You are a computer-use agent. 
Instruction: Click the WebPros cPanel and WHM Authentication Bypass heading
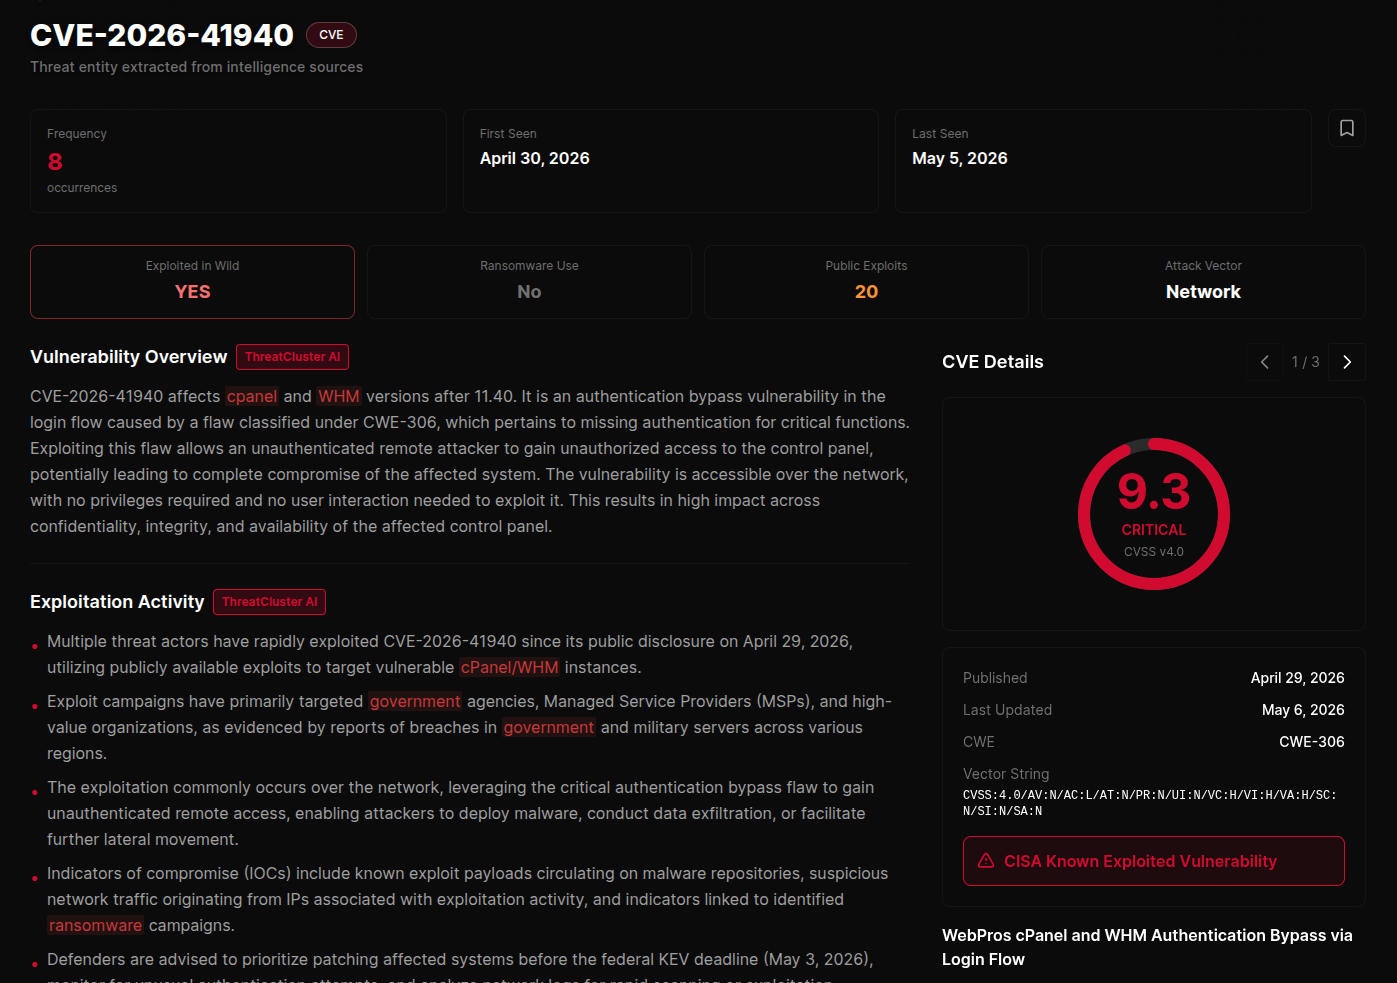pyautogui.click(x=1147, y=947)
